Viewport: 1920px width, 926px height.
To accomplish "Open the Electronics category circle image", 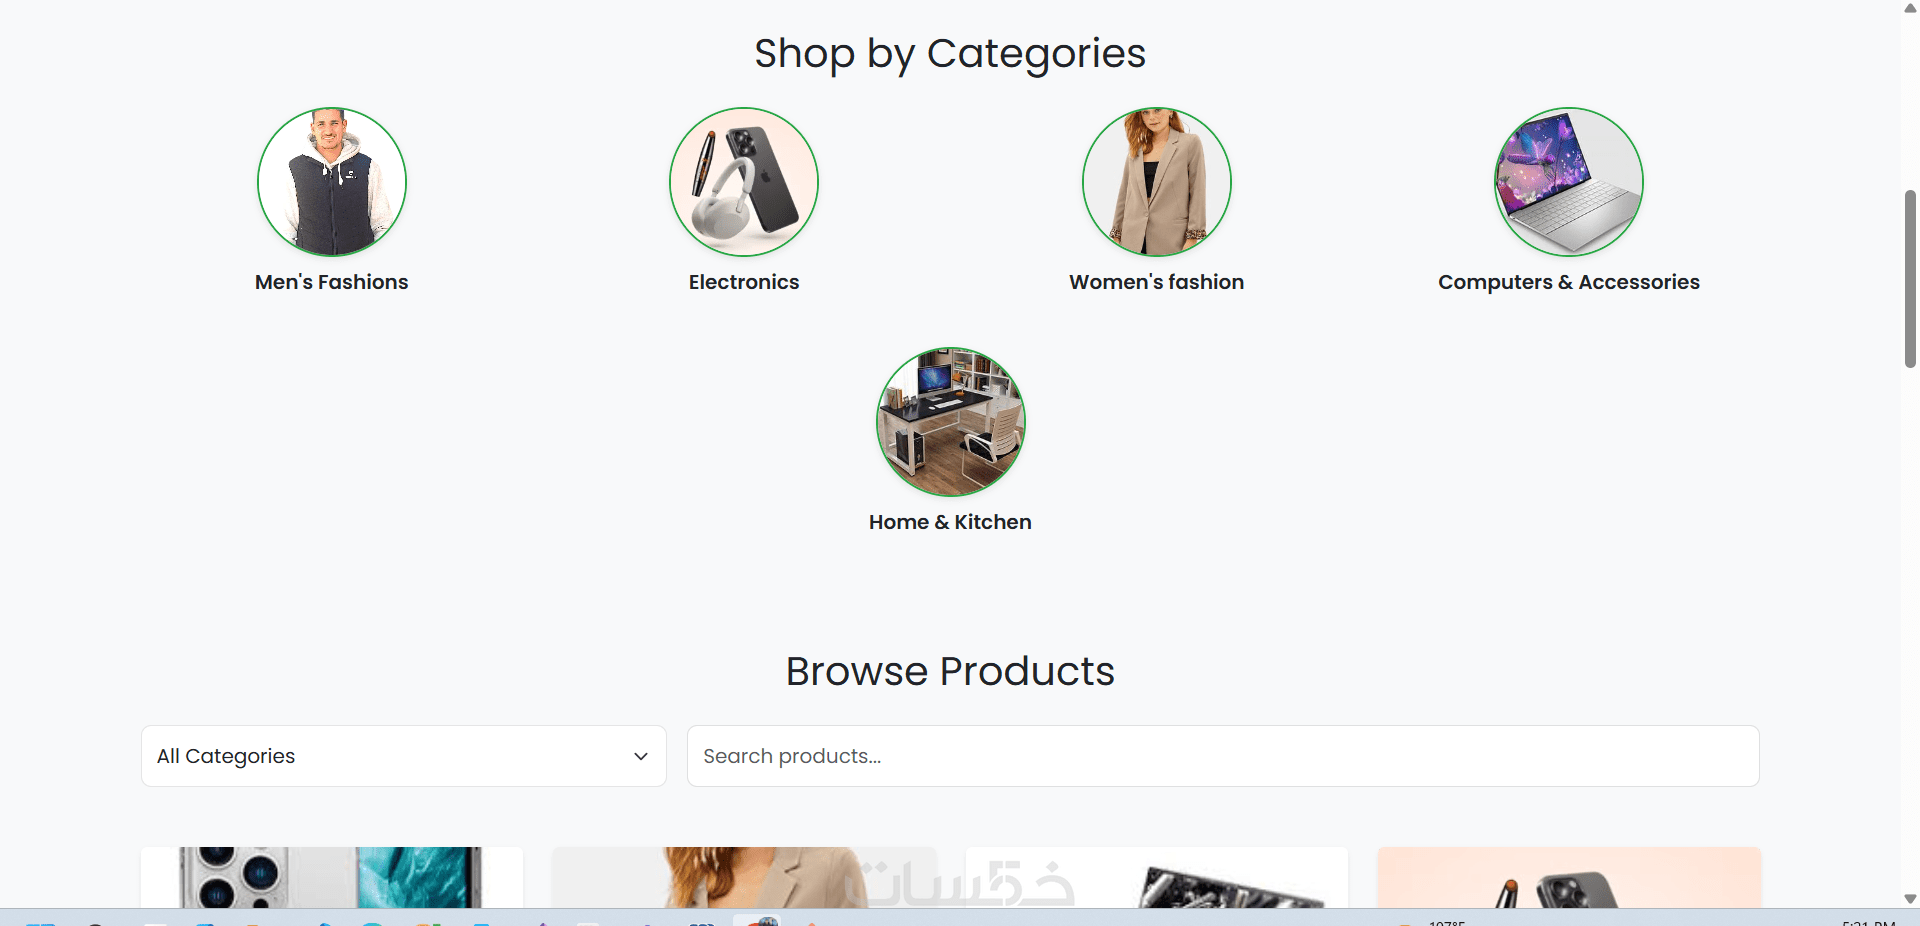I will point(744,182).
